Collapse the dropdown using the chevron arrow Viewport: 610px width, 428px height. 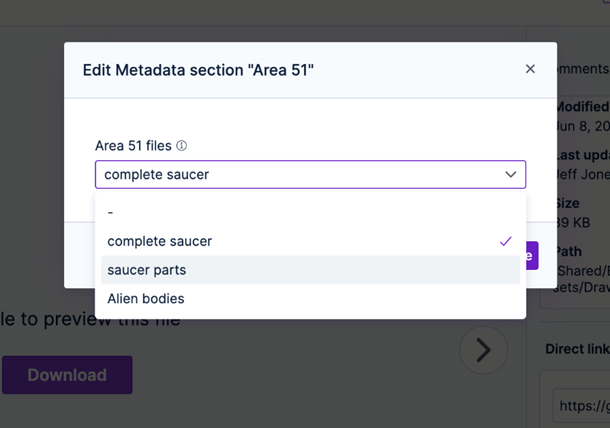click(x=511, y=175)
